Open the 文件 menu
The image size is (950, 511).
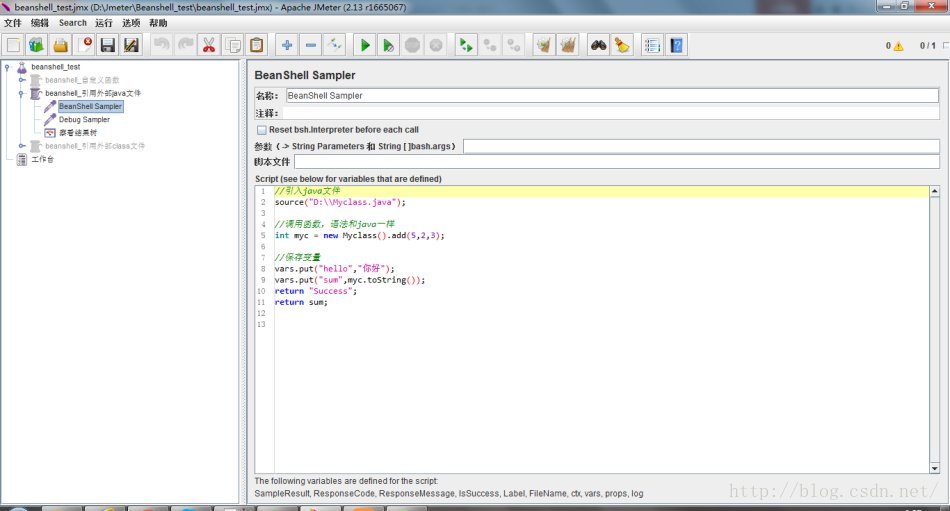(x=13, y=23)
